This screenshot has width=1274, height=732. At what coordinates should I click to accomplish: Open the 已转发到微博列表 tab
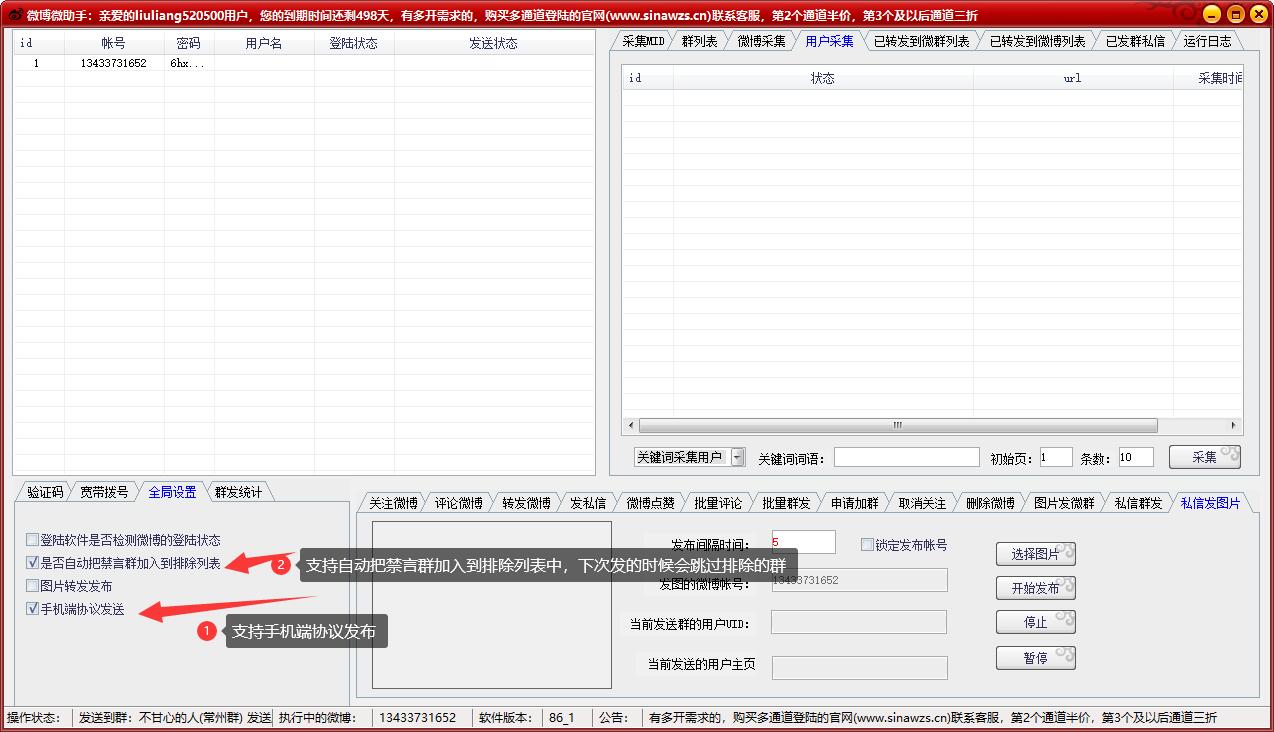coord(1037,41)
